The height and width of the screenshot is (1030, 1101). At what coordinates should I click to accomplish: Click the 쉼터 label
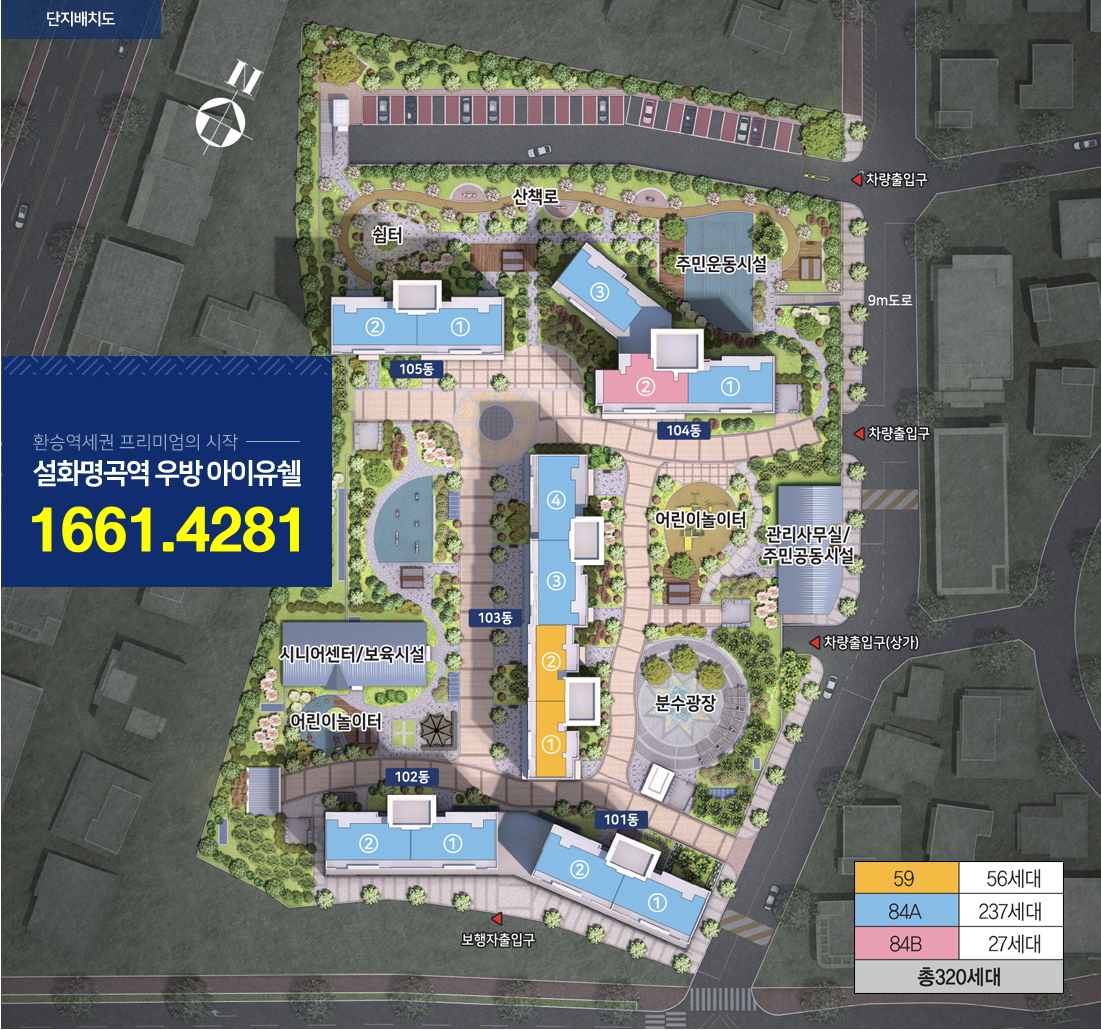pos(387,235)
